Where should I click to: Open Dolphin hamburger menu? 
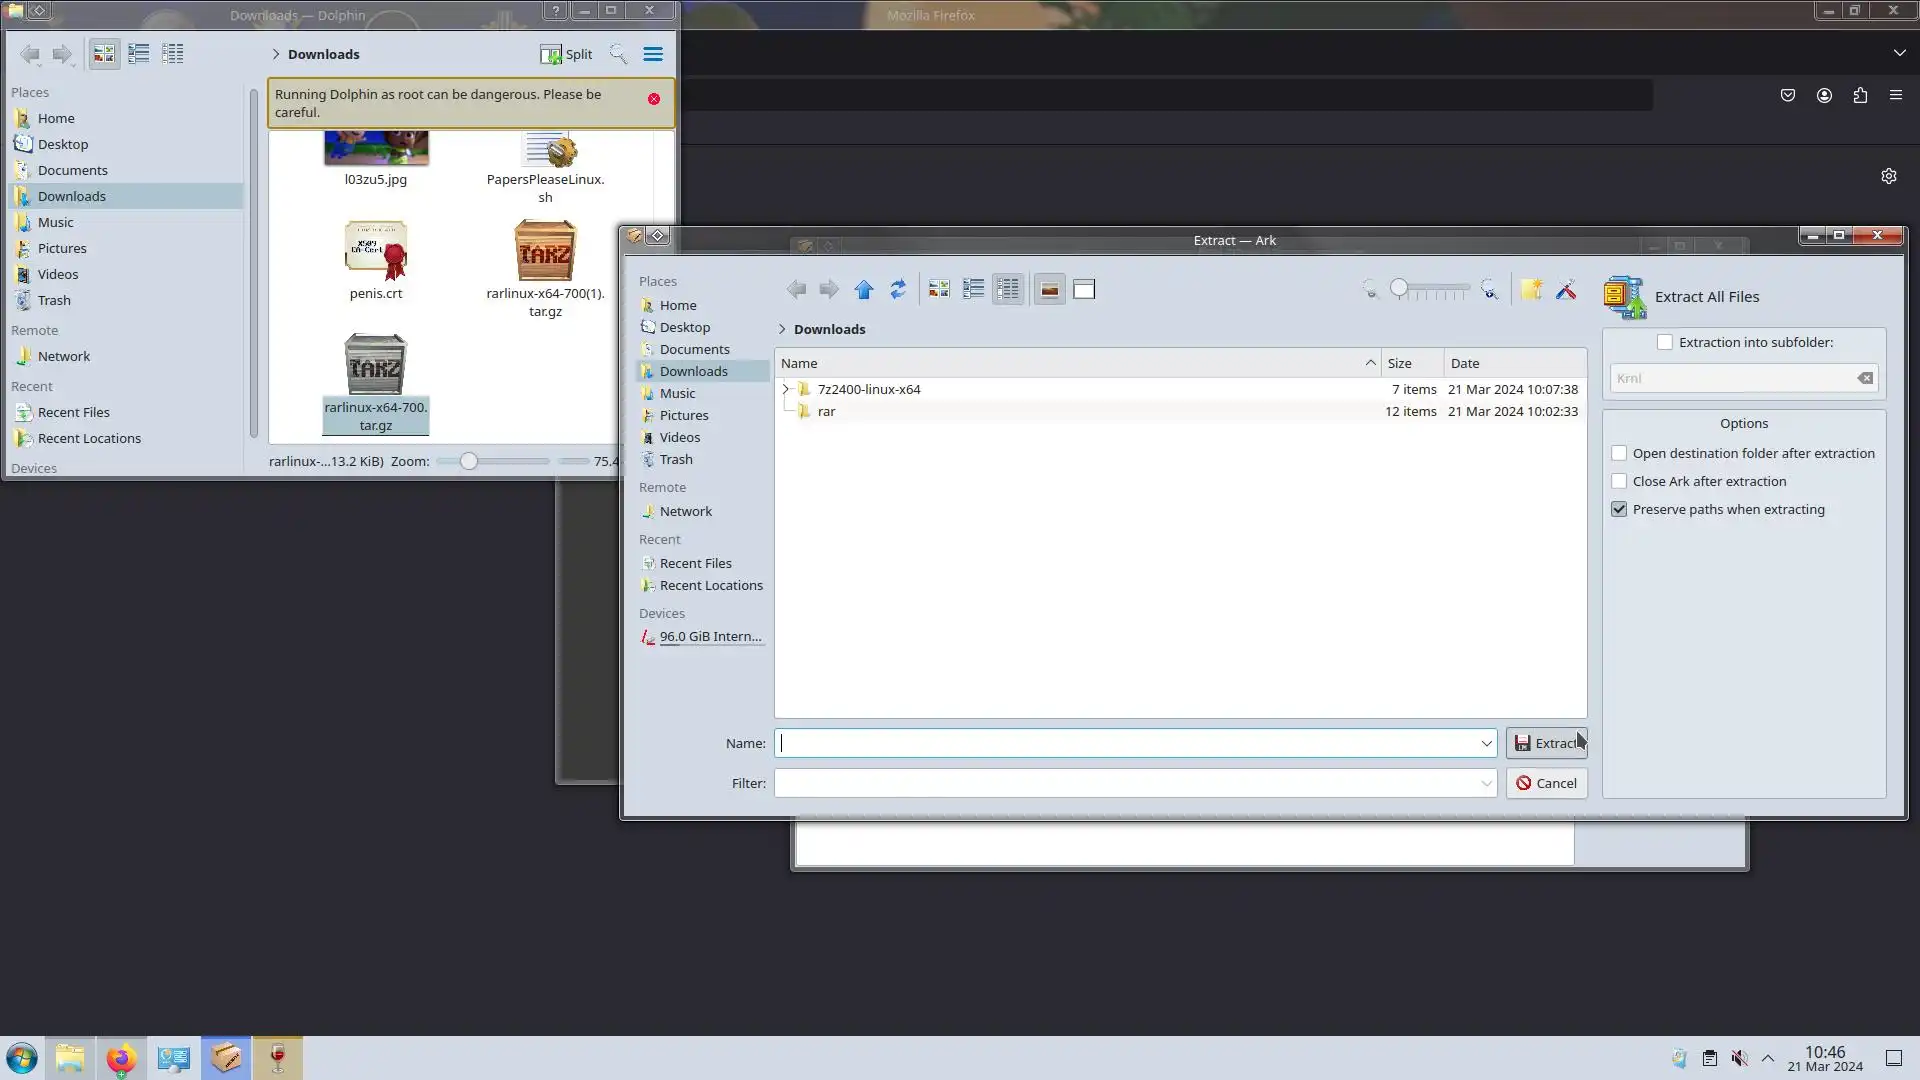click(x=653, y=55)
